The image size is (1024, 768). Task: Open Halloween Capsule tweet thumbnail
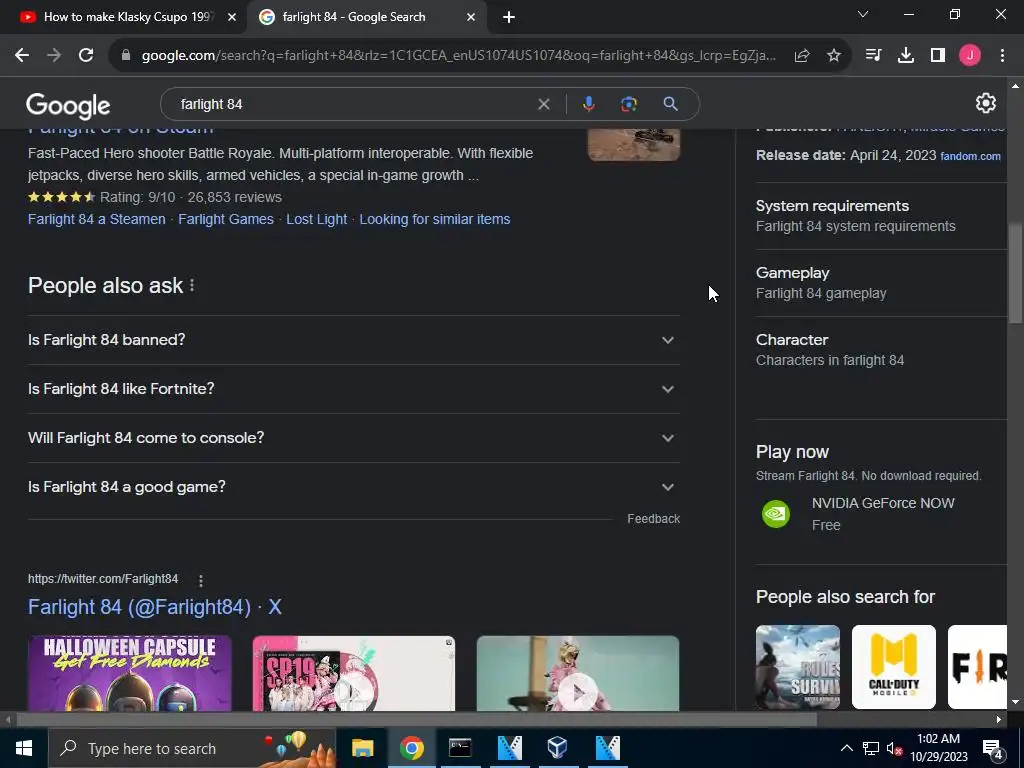click(x=130, y=673)
